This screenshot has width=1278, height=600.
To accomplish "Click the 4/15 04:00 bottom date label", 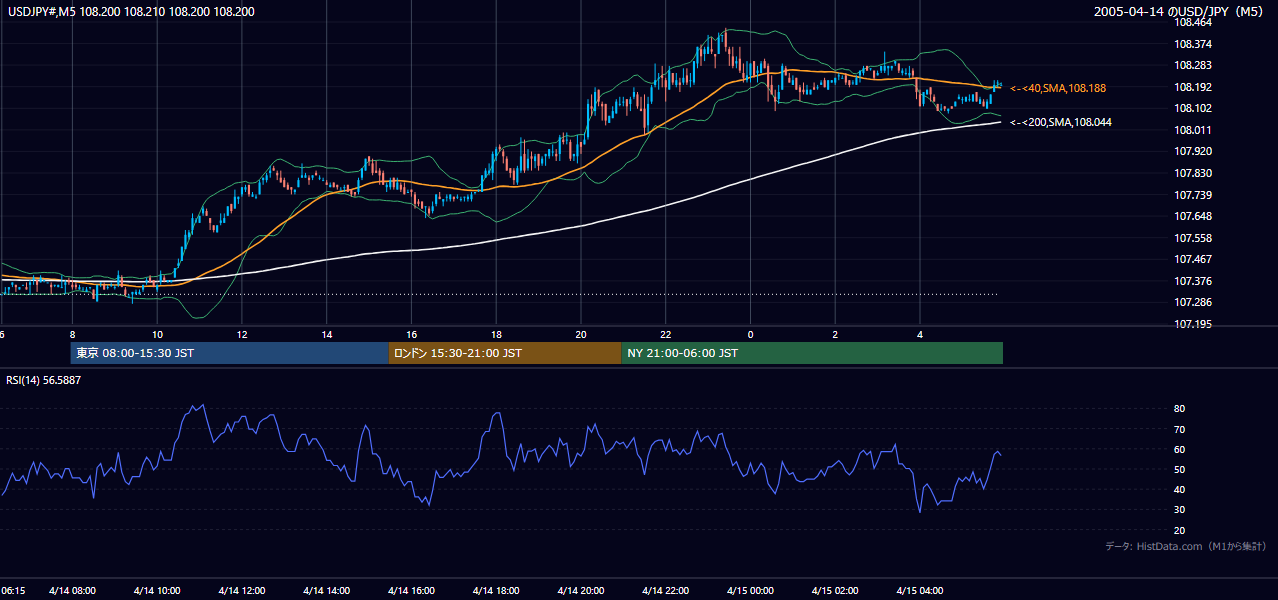I will pyautogui.click(x=920, y=591).
